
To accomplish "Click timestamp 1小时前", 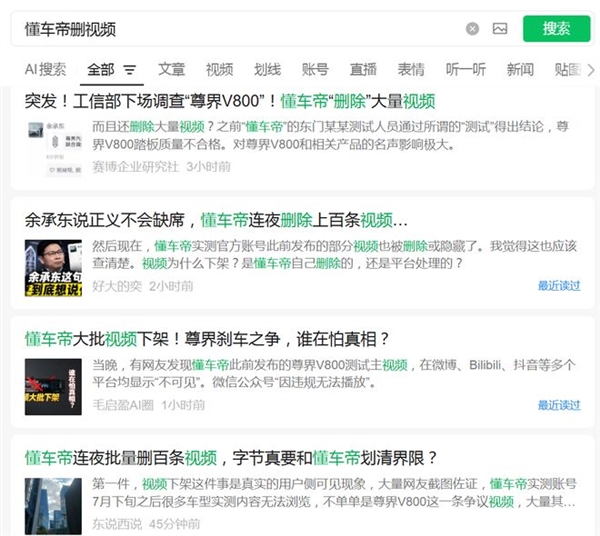I will (183, 405).
